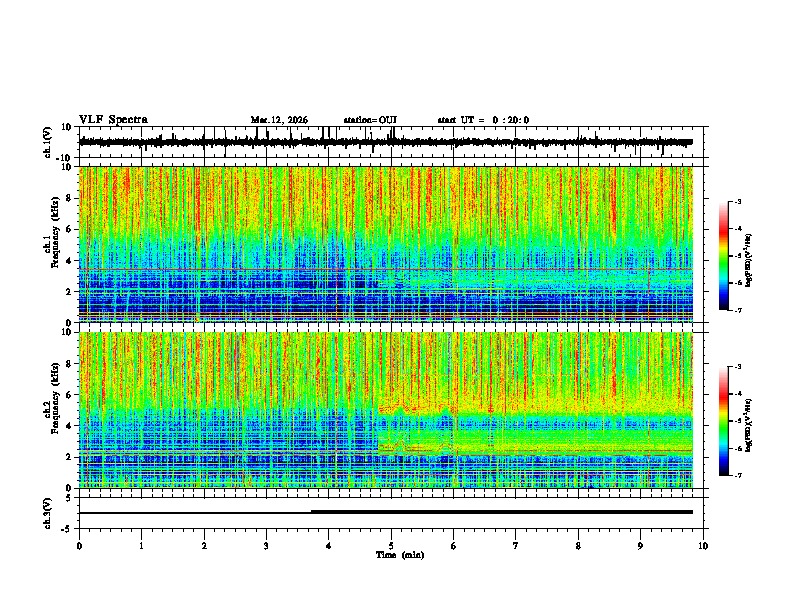The width and height of the screenshot is (792, 612).
Task: Click time axis tick label "3"
Action: click(266, 546)
